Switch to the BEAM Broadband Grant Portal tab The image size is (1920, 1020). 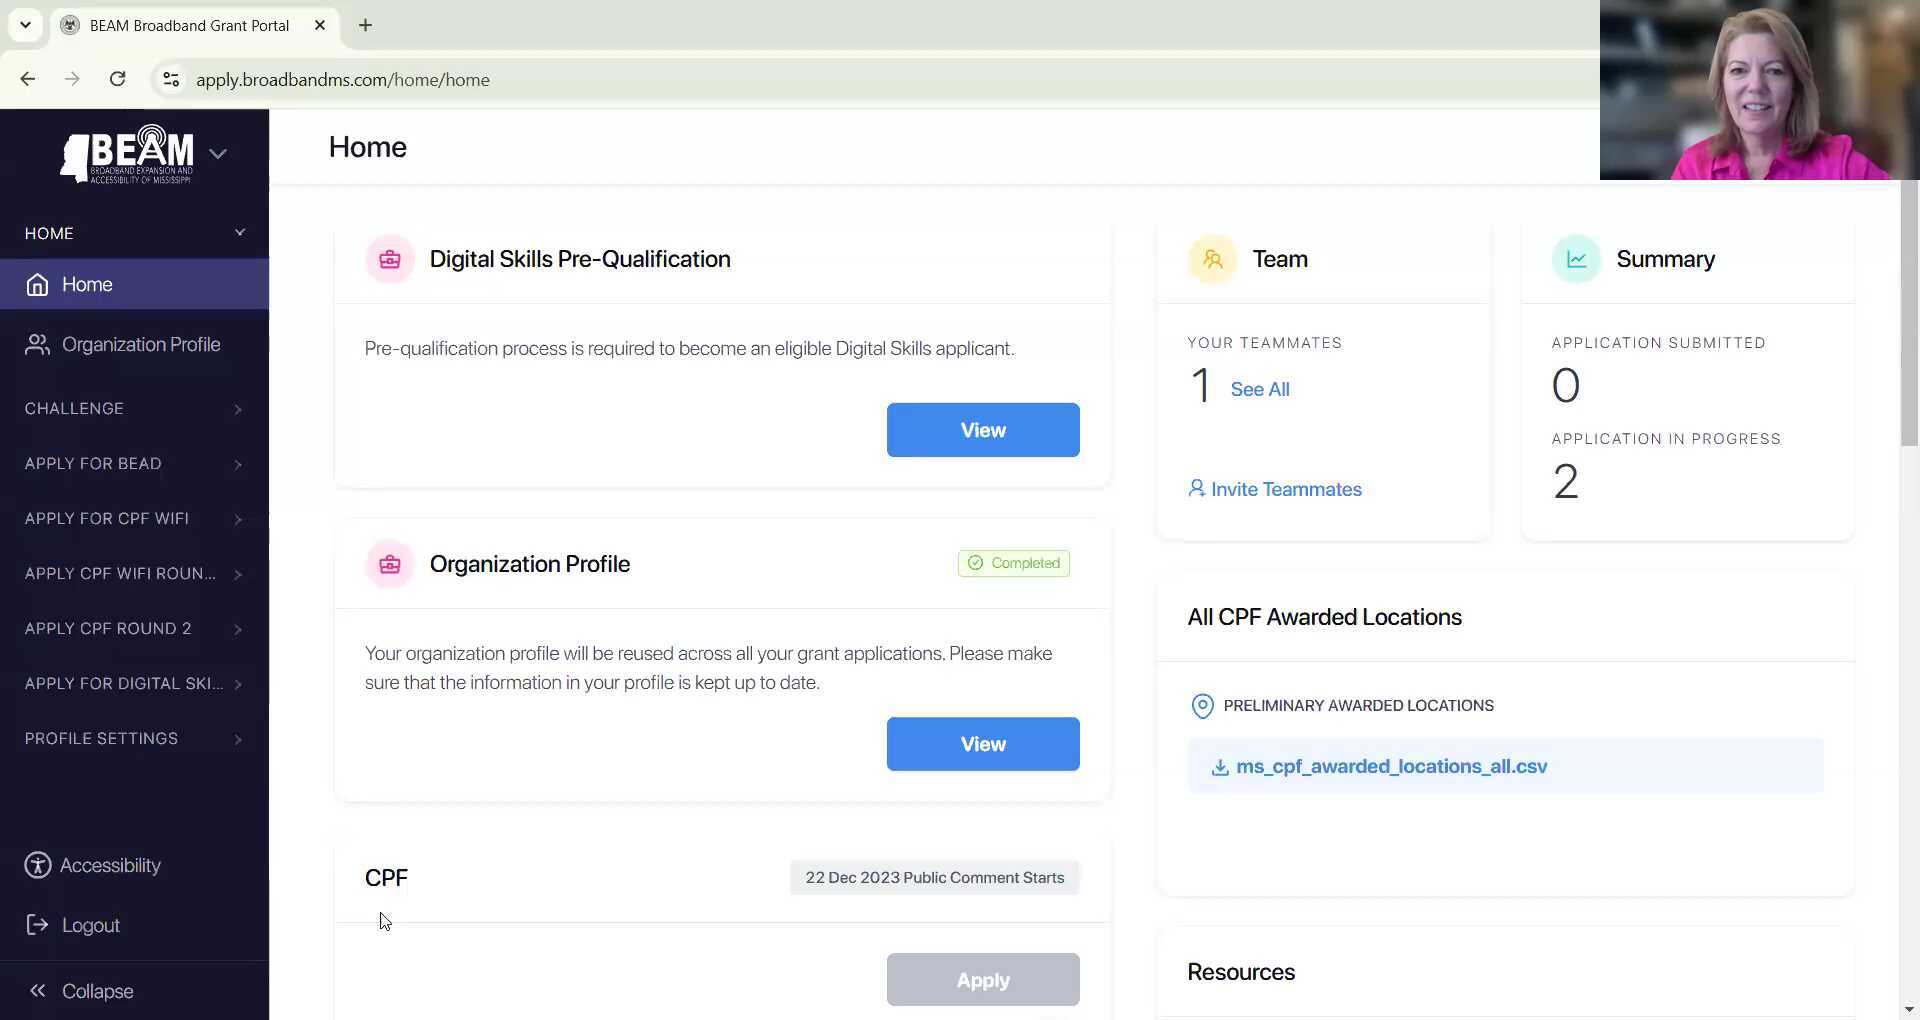pos(189,25)
